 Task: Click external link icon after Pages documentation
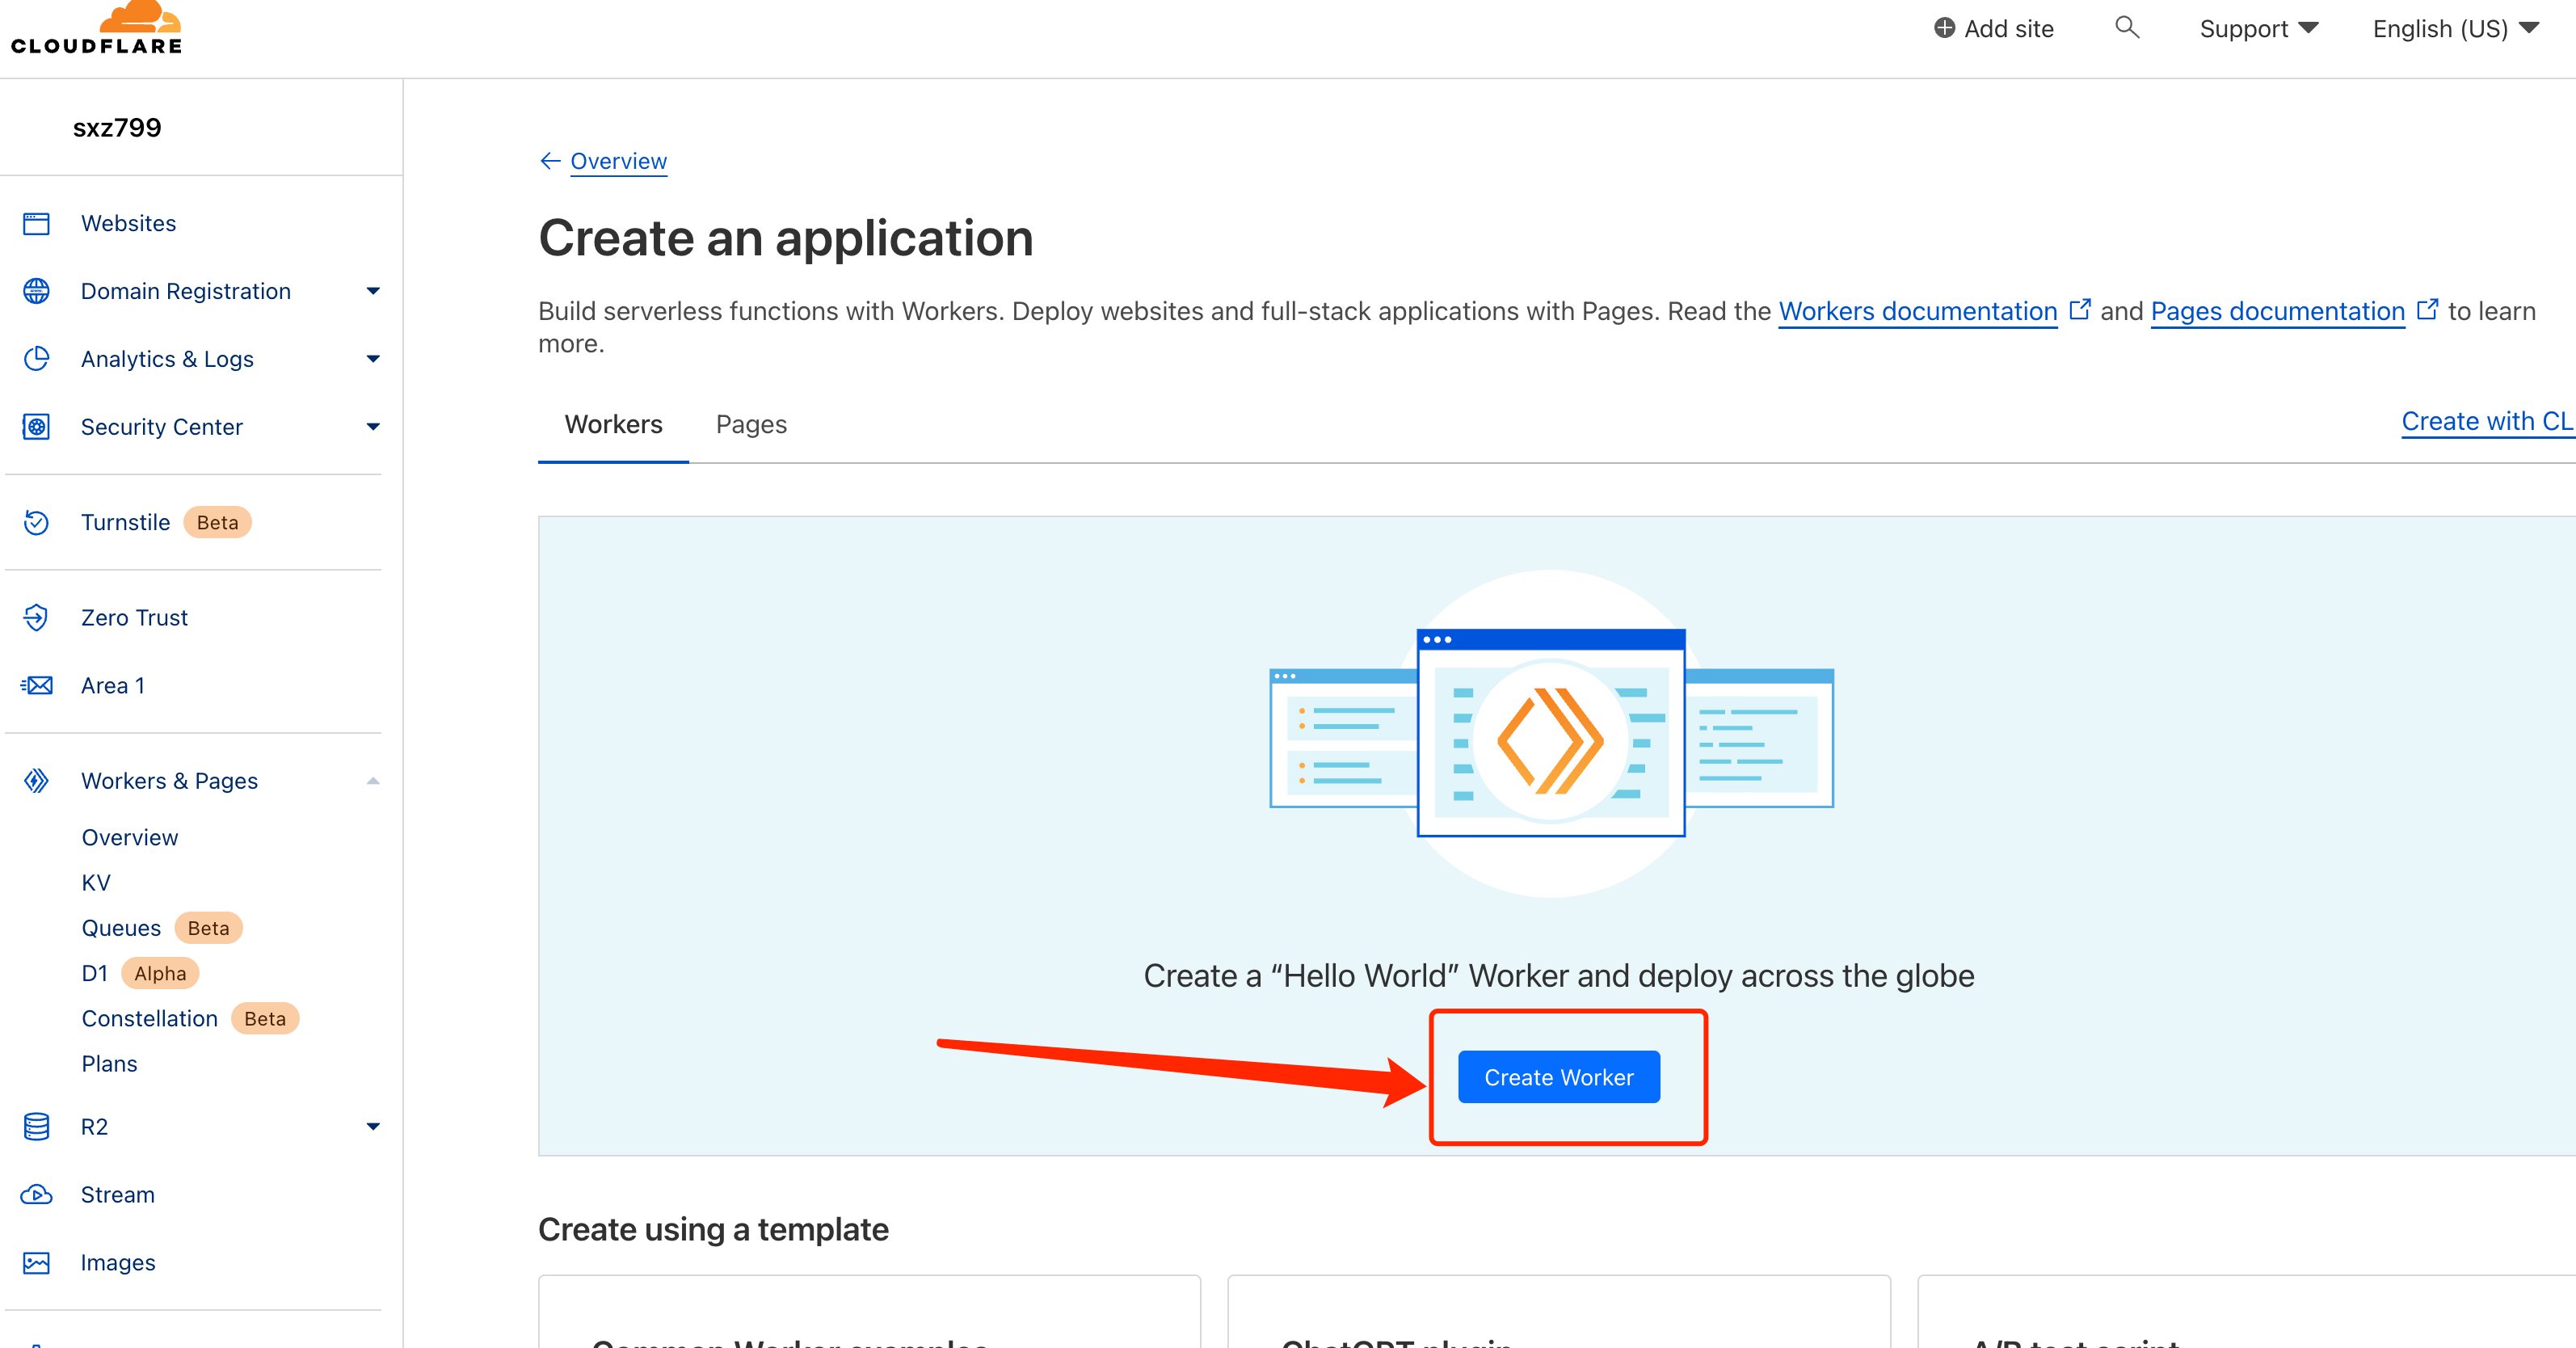(x=2427, y=309)
